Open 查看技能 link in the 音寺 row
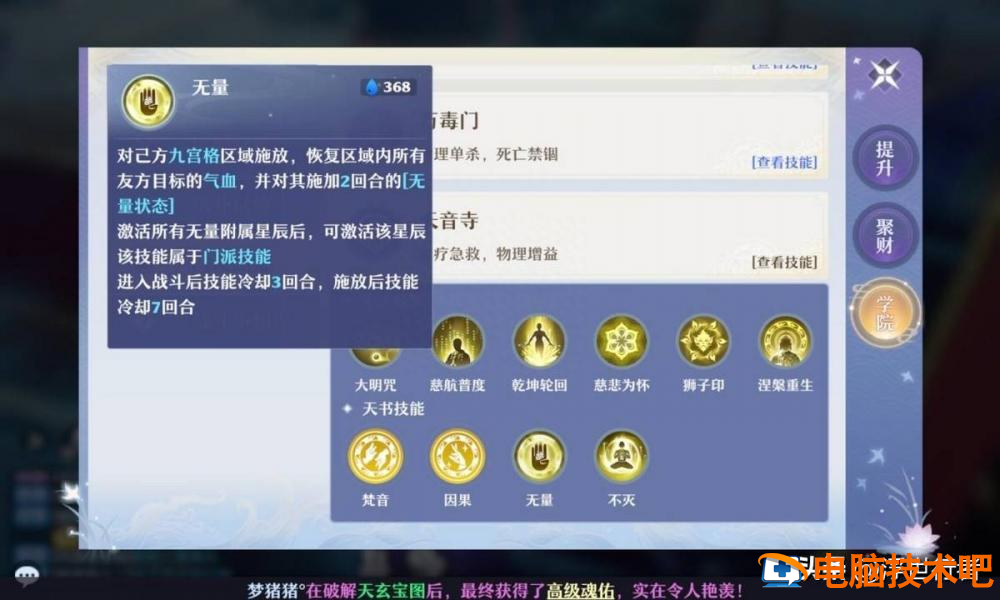 coord(784,262)
